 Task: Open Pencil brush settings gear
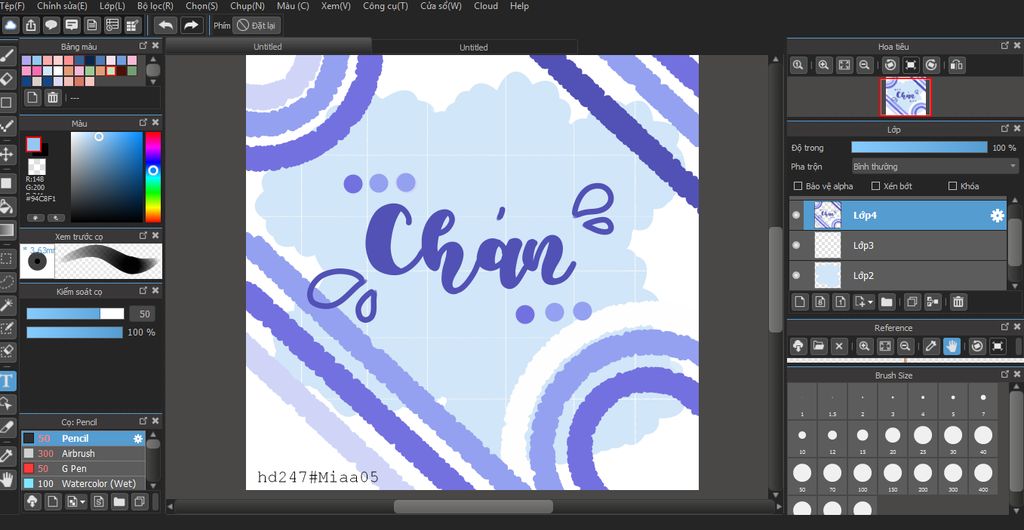138,439
